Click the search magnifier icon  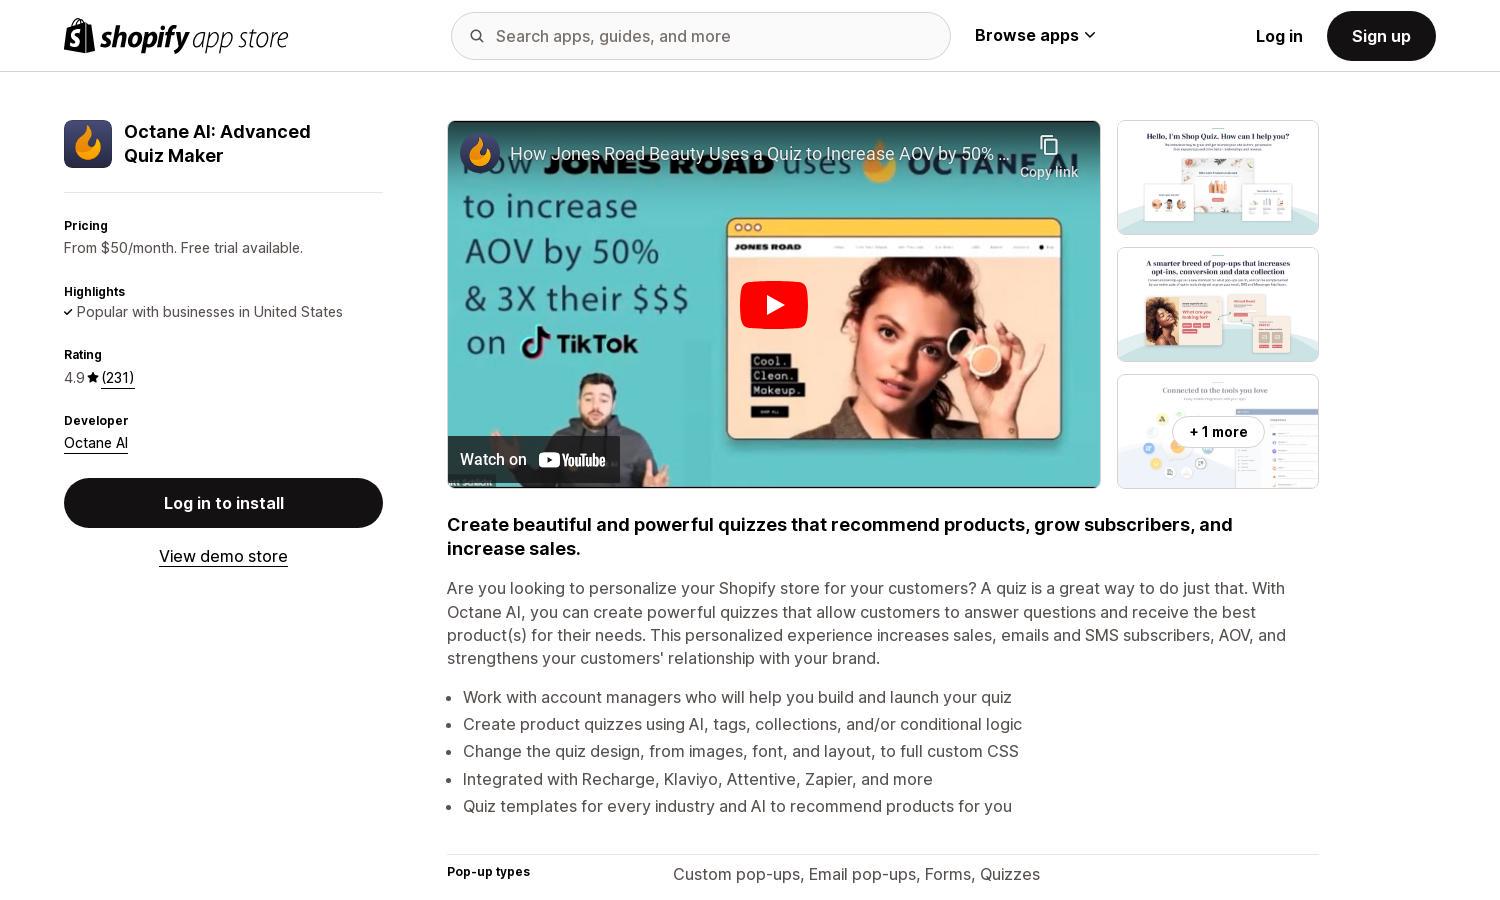tap(477, 36)
